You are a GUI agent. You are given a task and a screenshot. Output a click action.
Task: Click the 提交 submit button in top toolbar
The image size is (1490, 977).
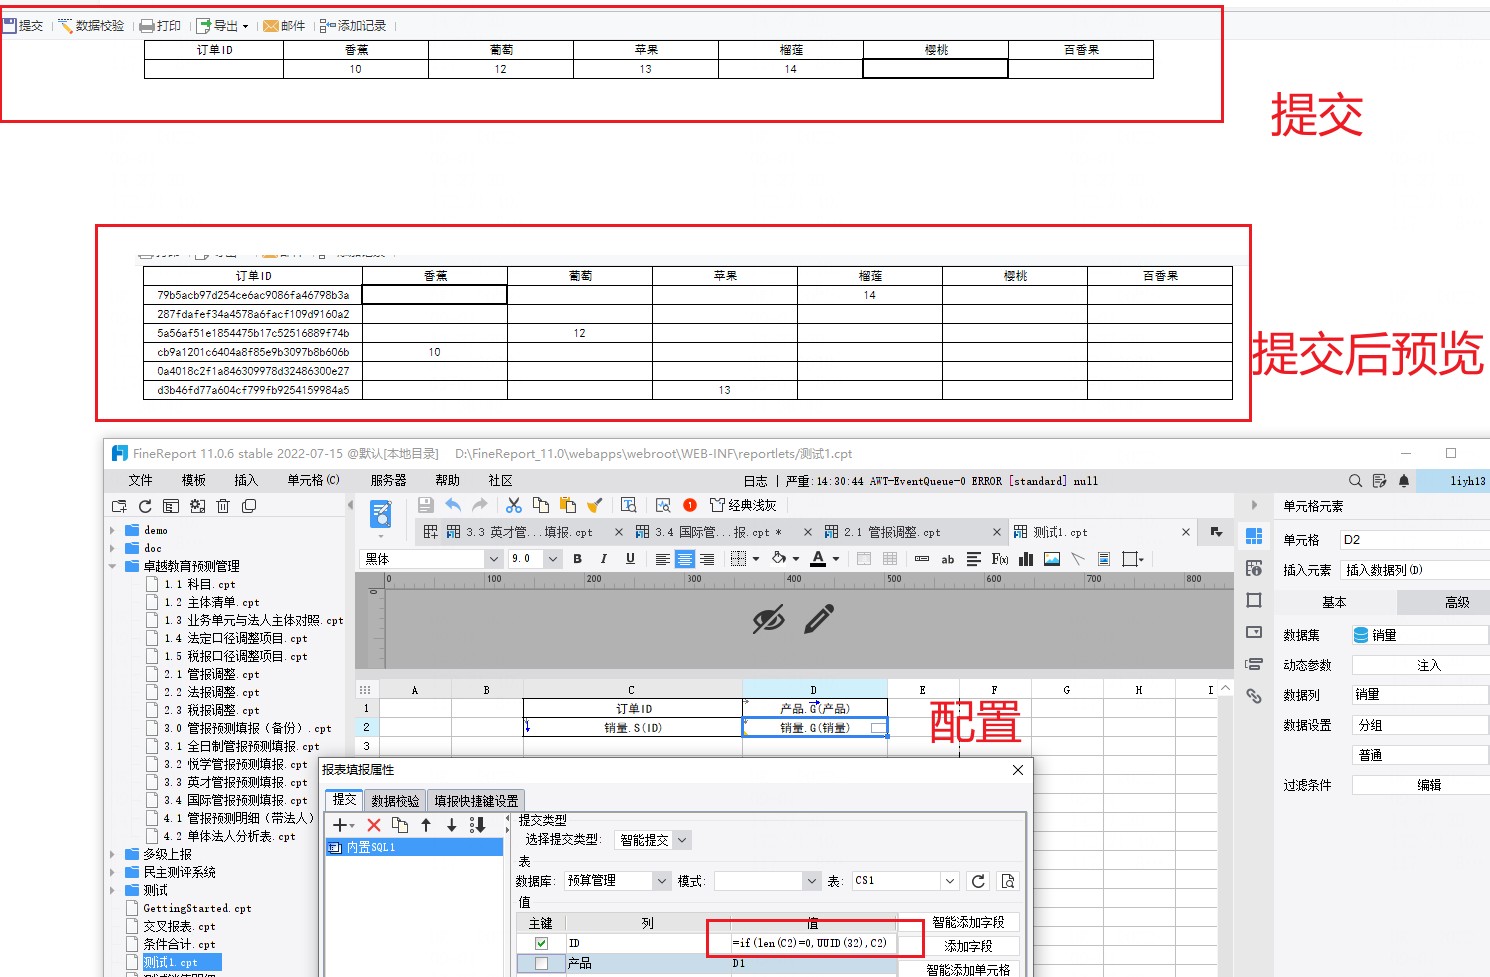coord(23,26)
